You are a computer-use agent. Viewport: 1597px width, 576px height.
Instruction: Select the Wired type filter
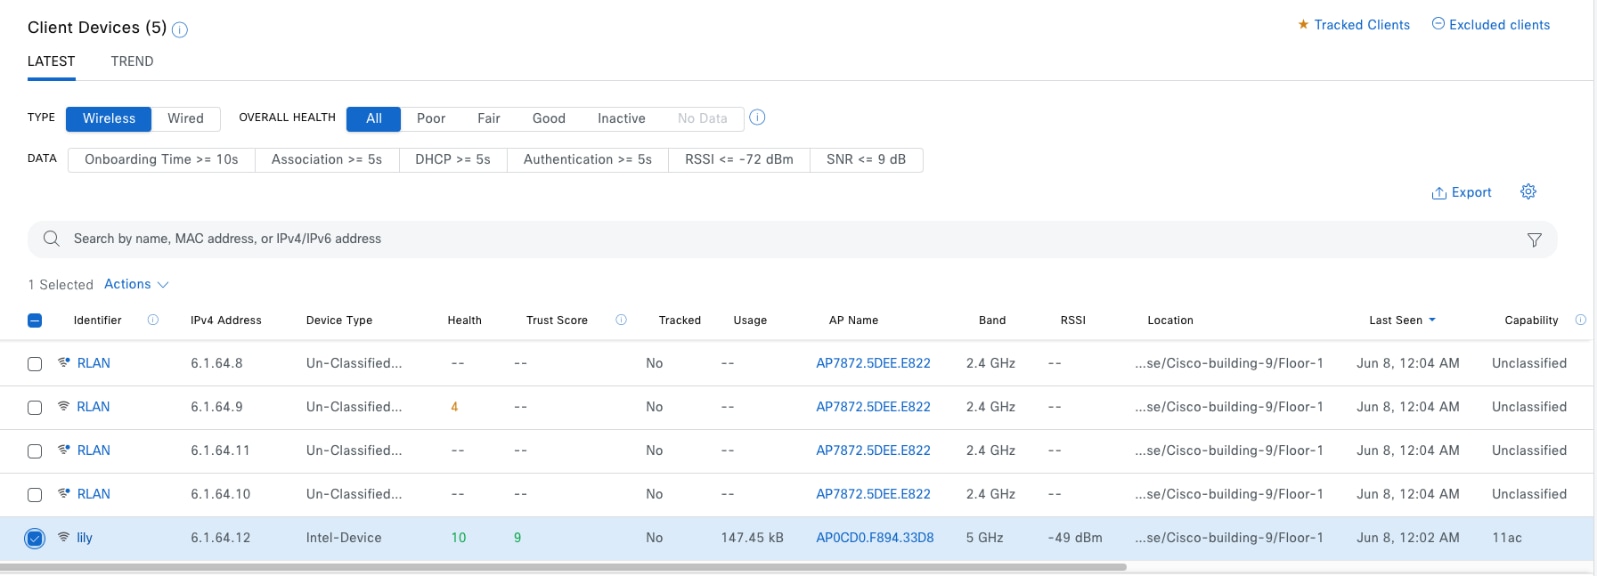point(185,119)
